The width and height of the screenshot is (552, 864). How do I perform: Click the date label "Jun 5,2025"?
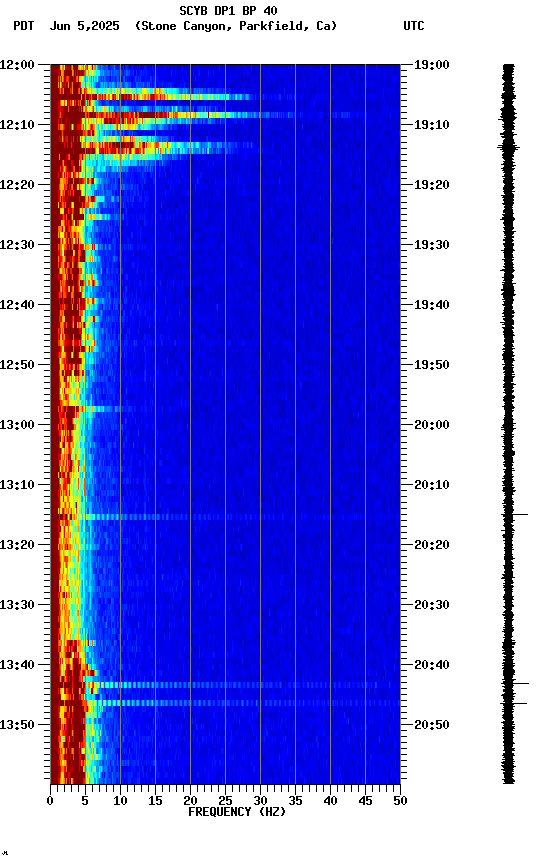click(x=84, y=26)
